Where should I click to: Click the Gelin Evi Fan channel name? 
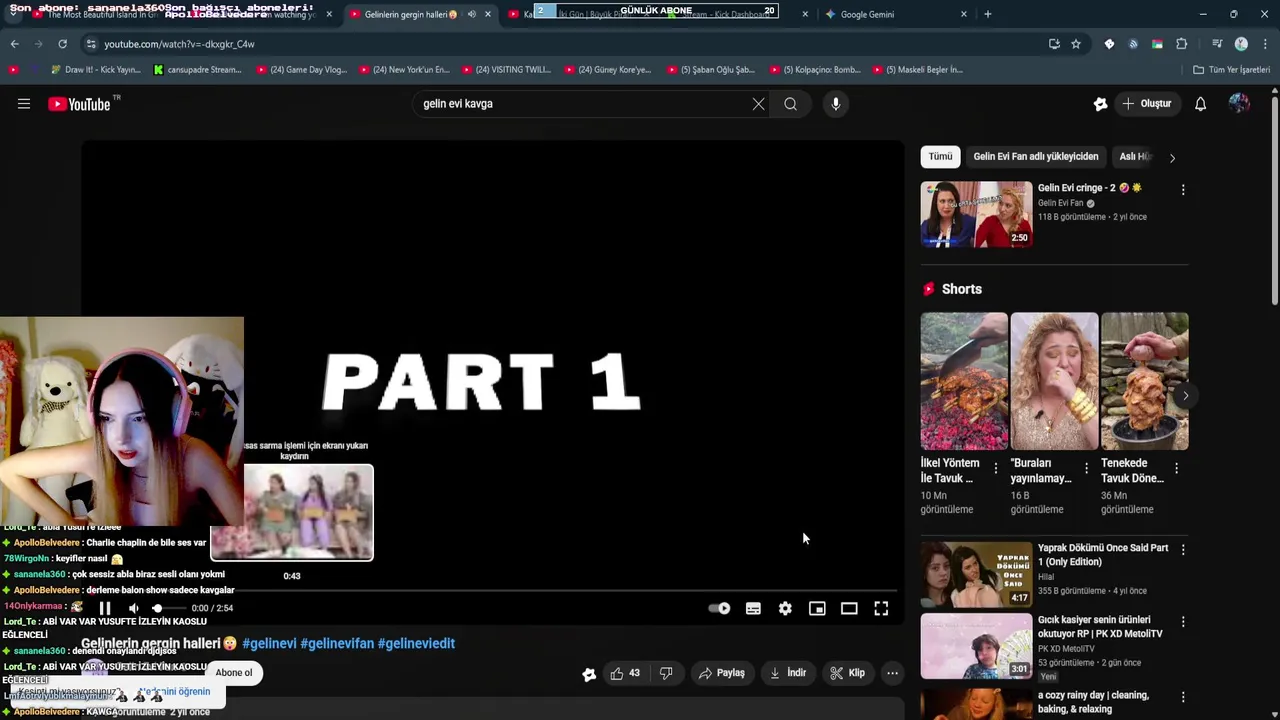pos(1060,203)
